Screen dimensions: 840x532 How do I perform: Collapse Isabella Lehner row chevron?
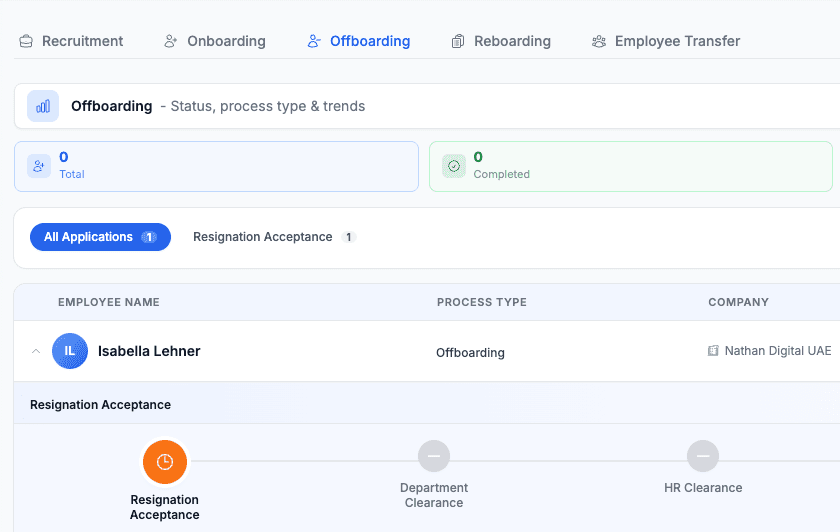[36, 351]
